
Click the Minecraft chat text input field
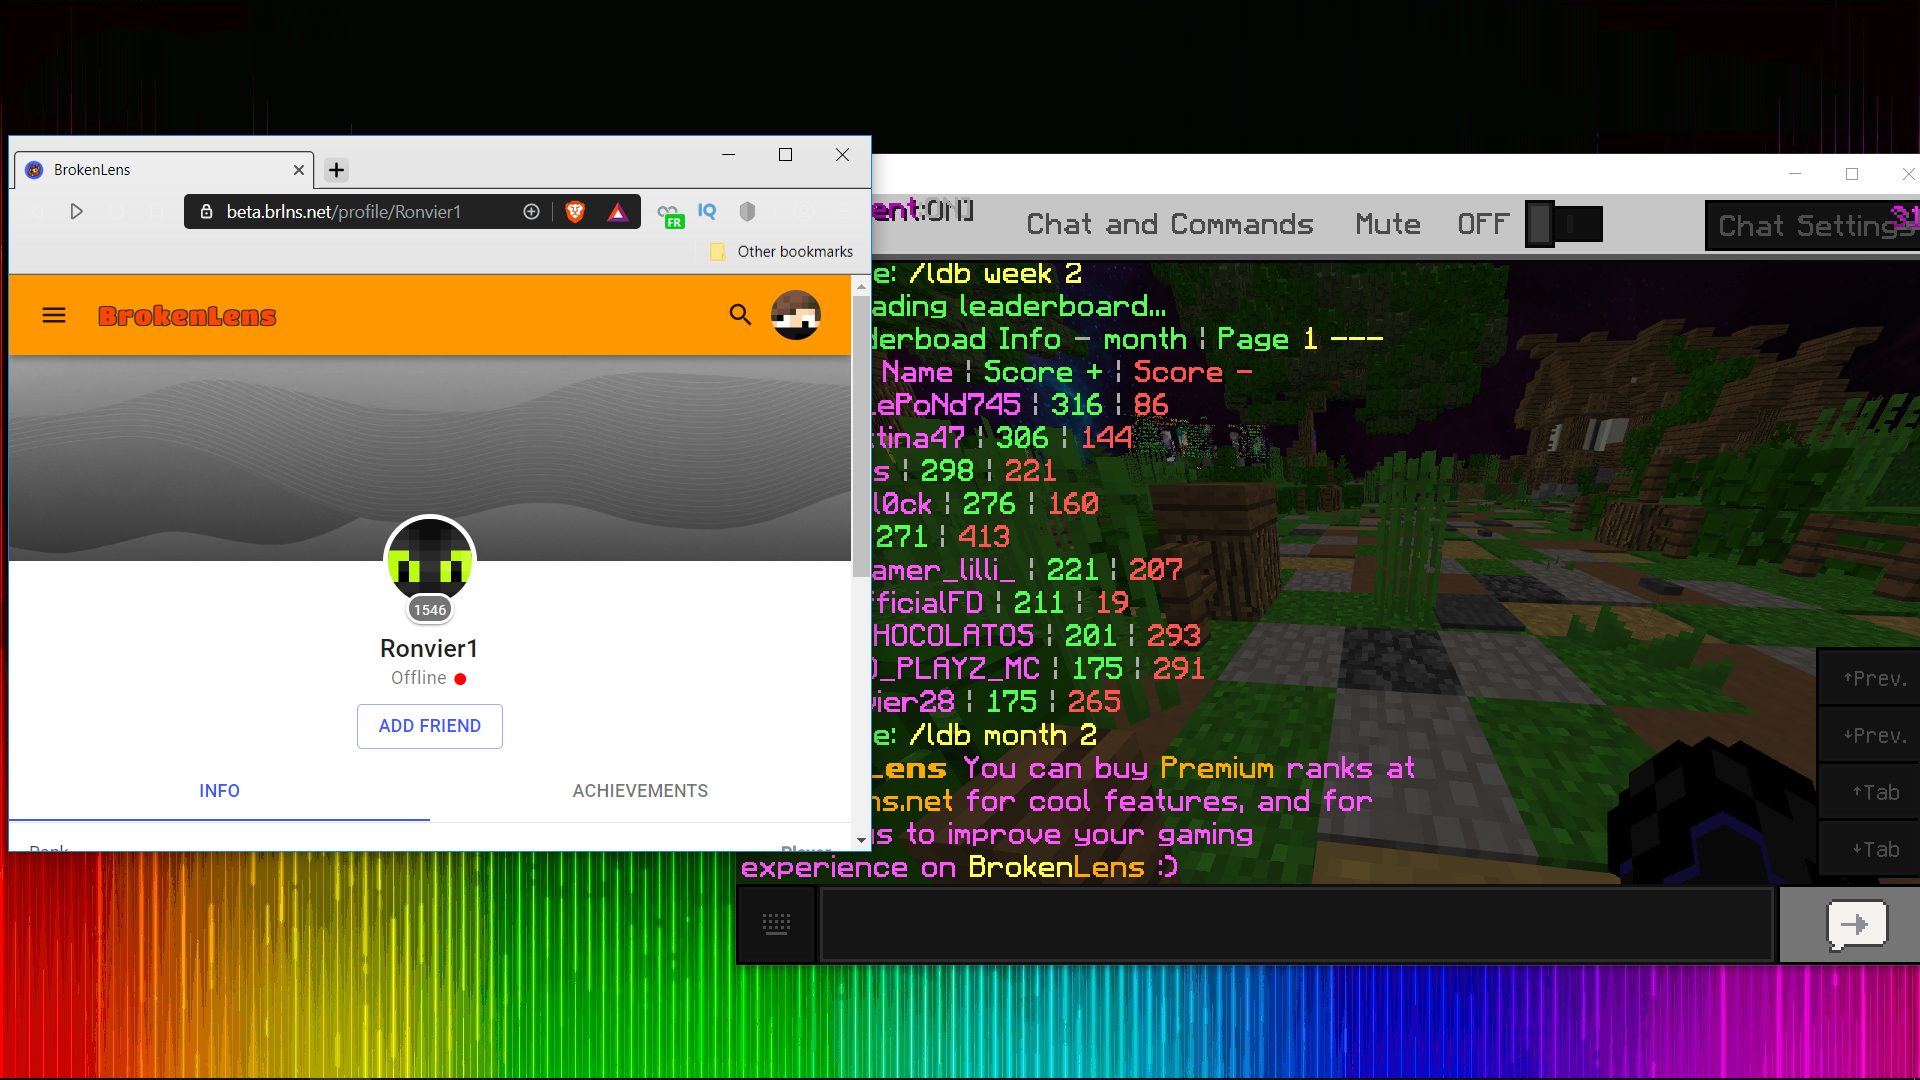(1297, 925)
